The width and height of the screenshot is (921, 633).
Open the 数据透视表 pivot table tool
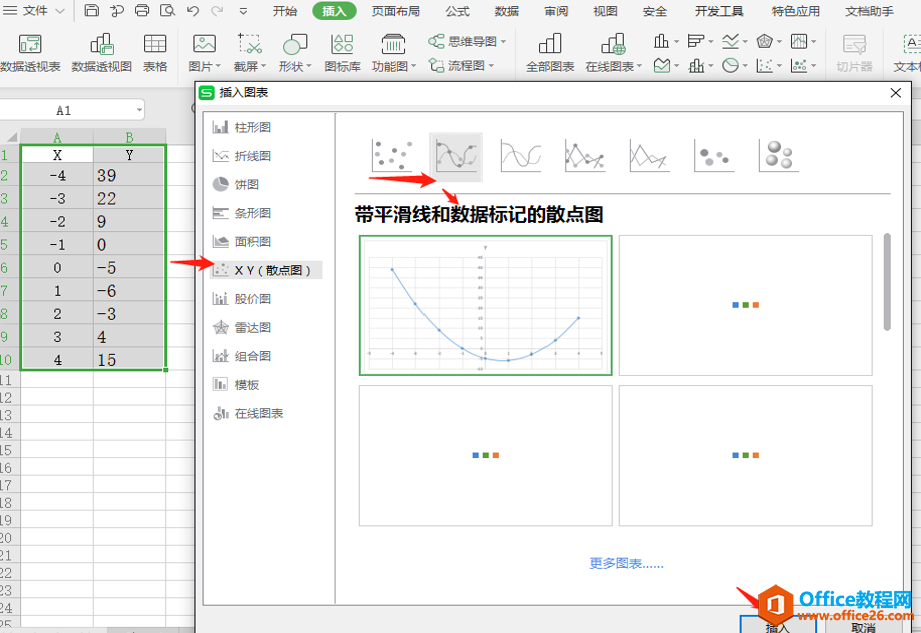tap(30, 53)
